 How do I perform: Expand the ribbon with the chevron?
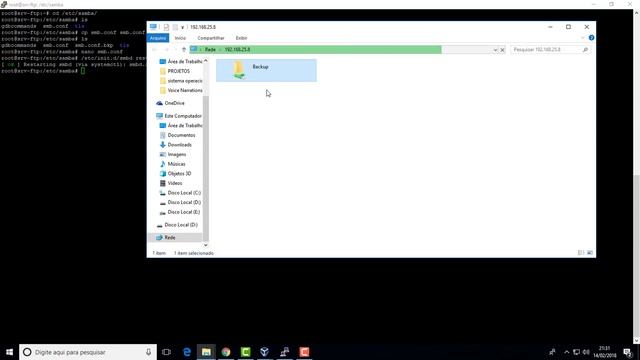click(x=582, y=38)
